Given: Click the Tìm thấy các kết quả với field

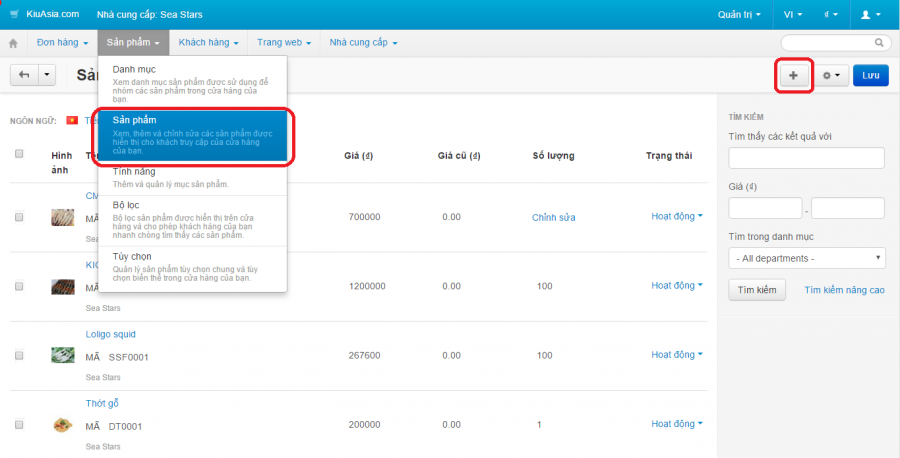Looking at the screenshot, I should click(806, 158).
